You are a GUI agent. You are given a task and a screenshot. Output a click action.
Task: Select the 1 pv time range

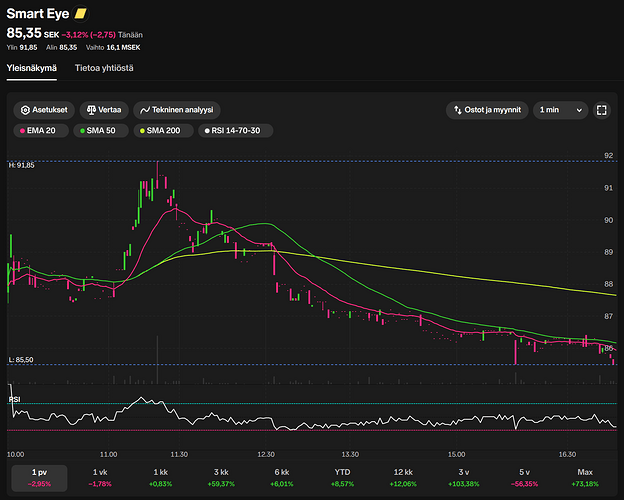[39, 478]
